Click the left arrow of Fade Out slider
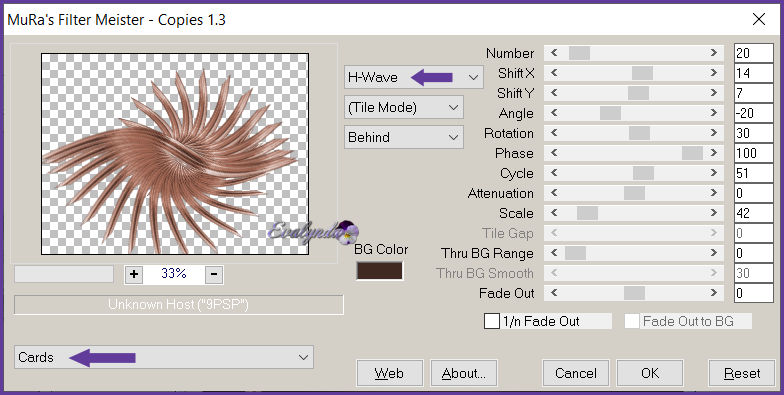 (x=554, y=293)
